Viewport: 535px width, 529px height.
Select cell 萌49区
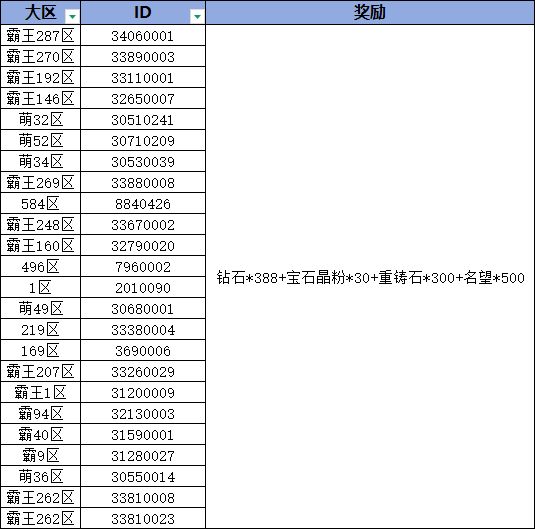tap(41, 308)
